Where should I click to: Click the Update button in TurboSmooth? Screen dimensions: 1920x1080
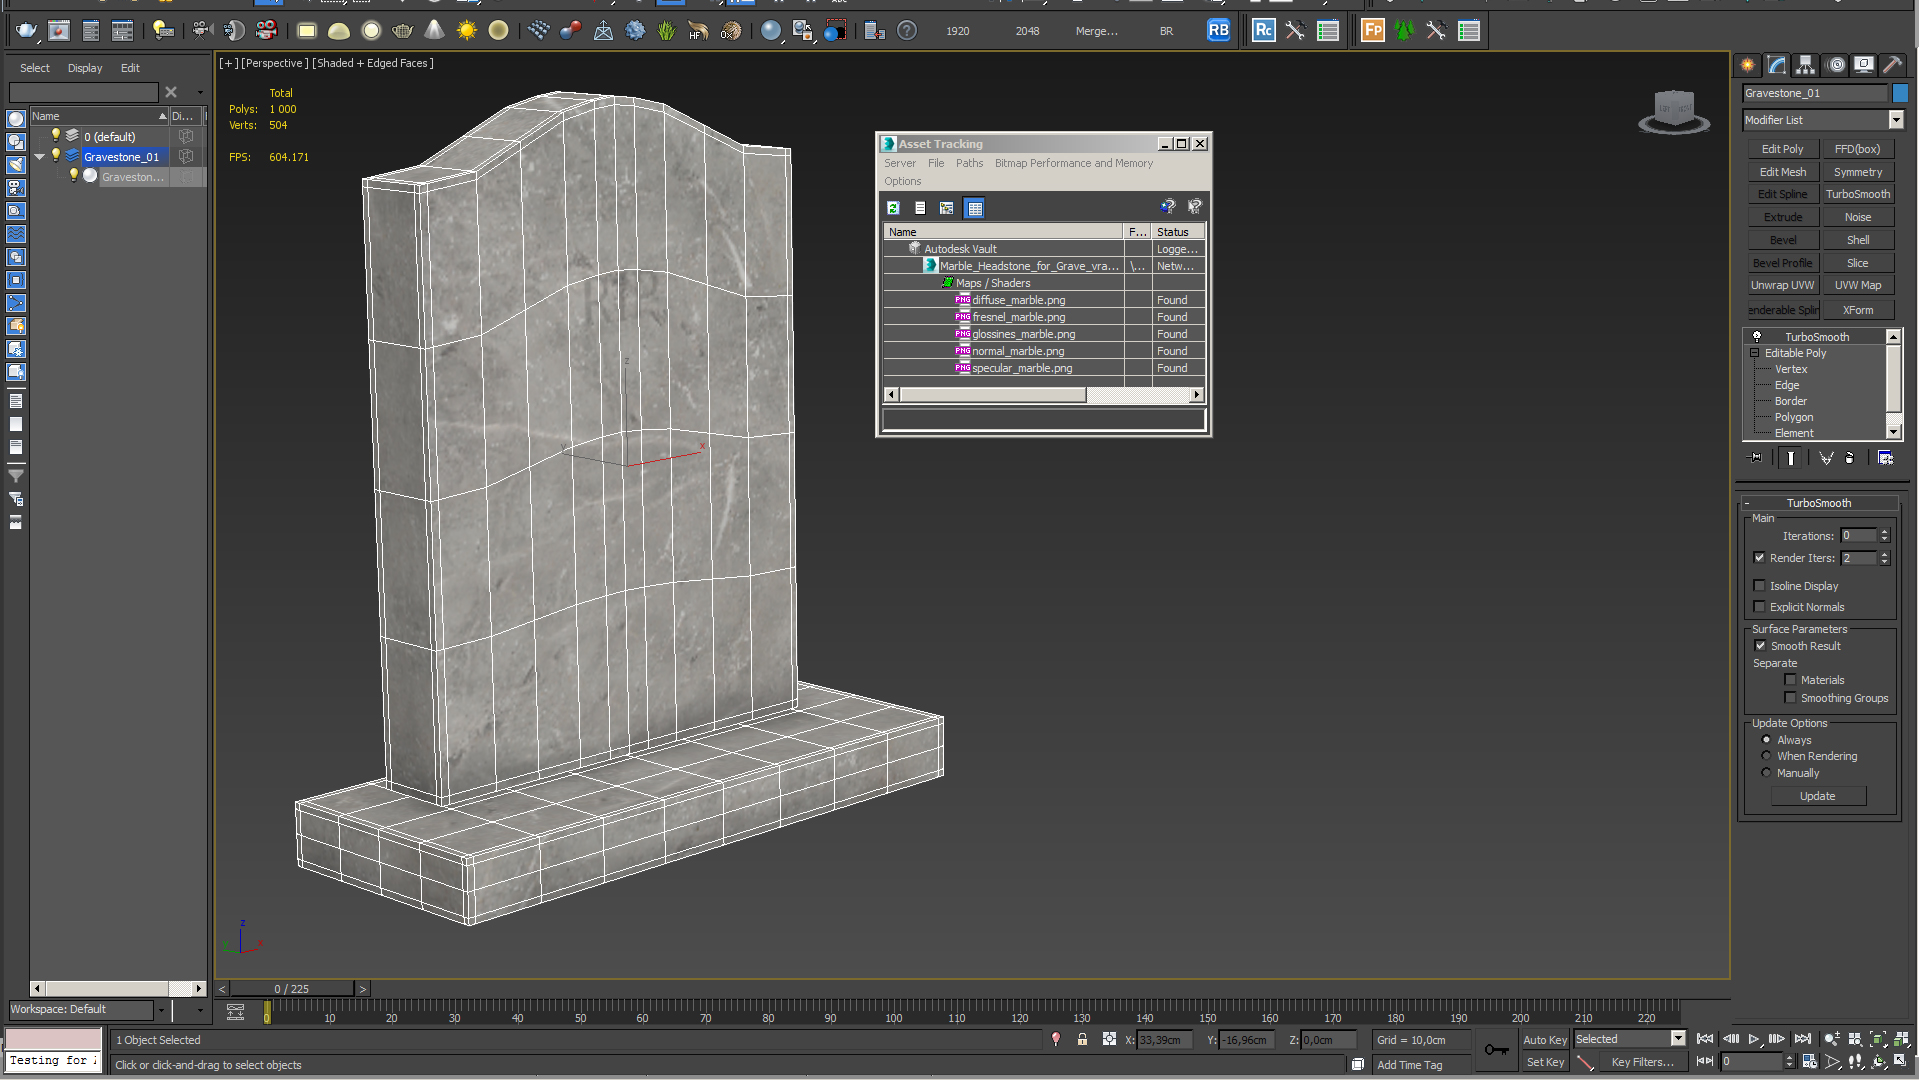(x=1817, y=795)
